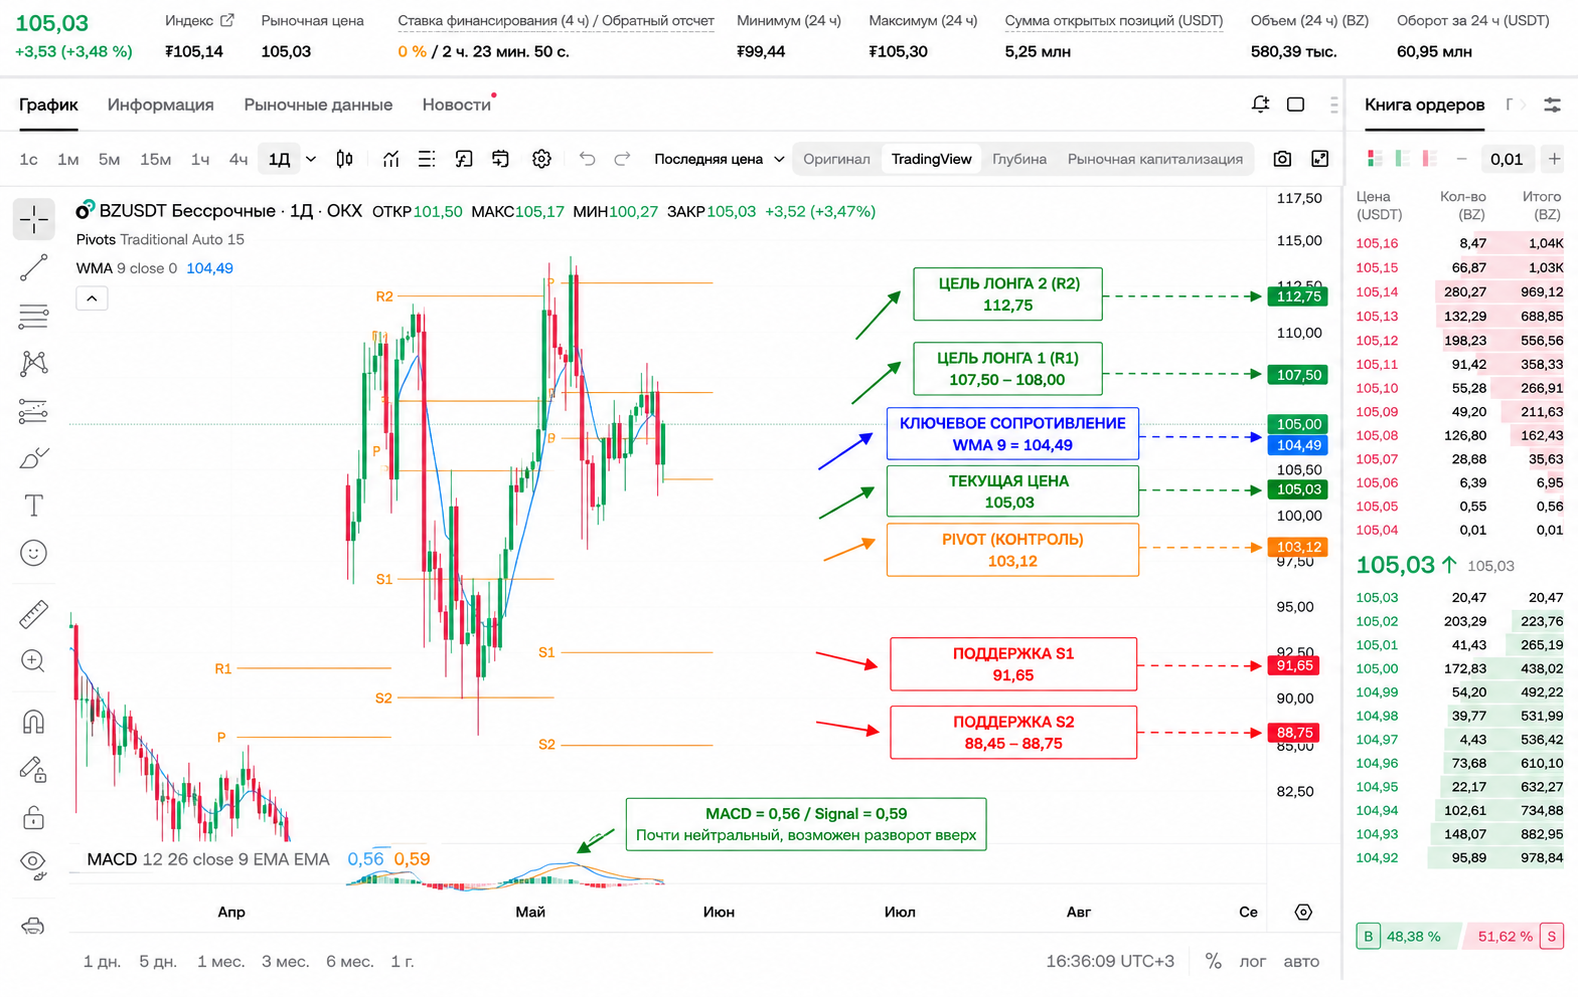Open the forecasting position tool
1578x997 pixels.
tap(34, 411)
